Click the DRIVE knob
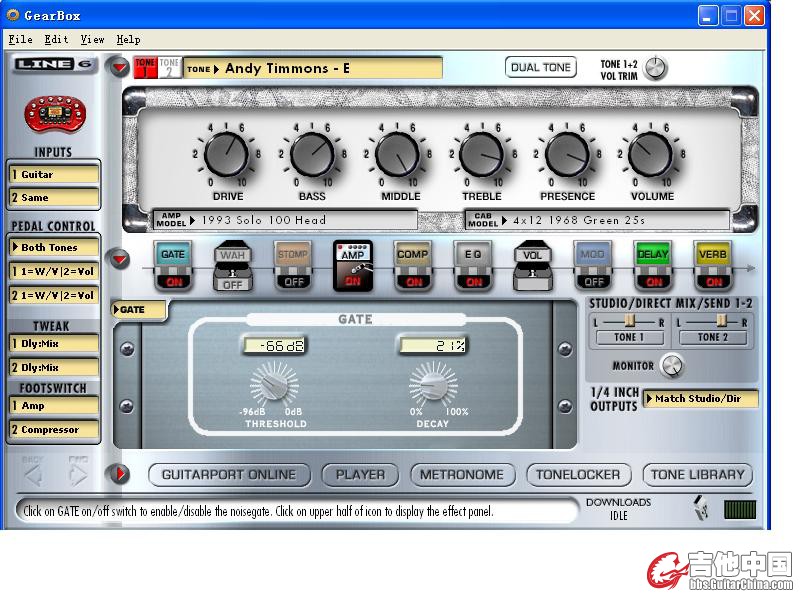 pyautogui.click(x=227, y=155)
